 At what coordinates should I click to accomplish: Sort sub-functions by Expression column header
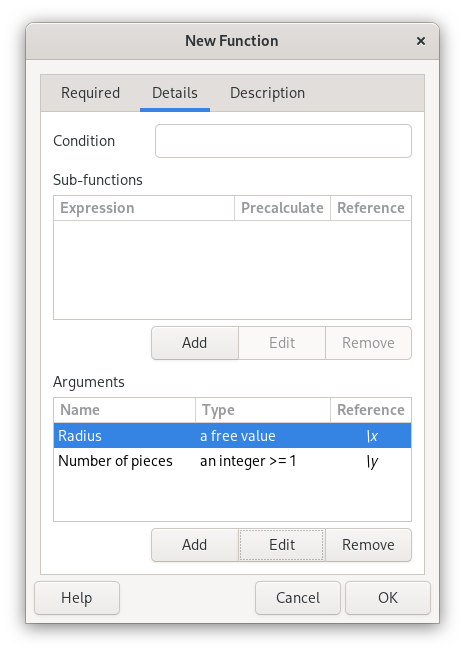(144, 208)
